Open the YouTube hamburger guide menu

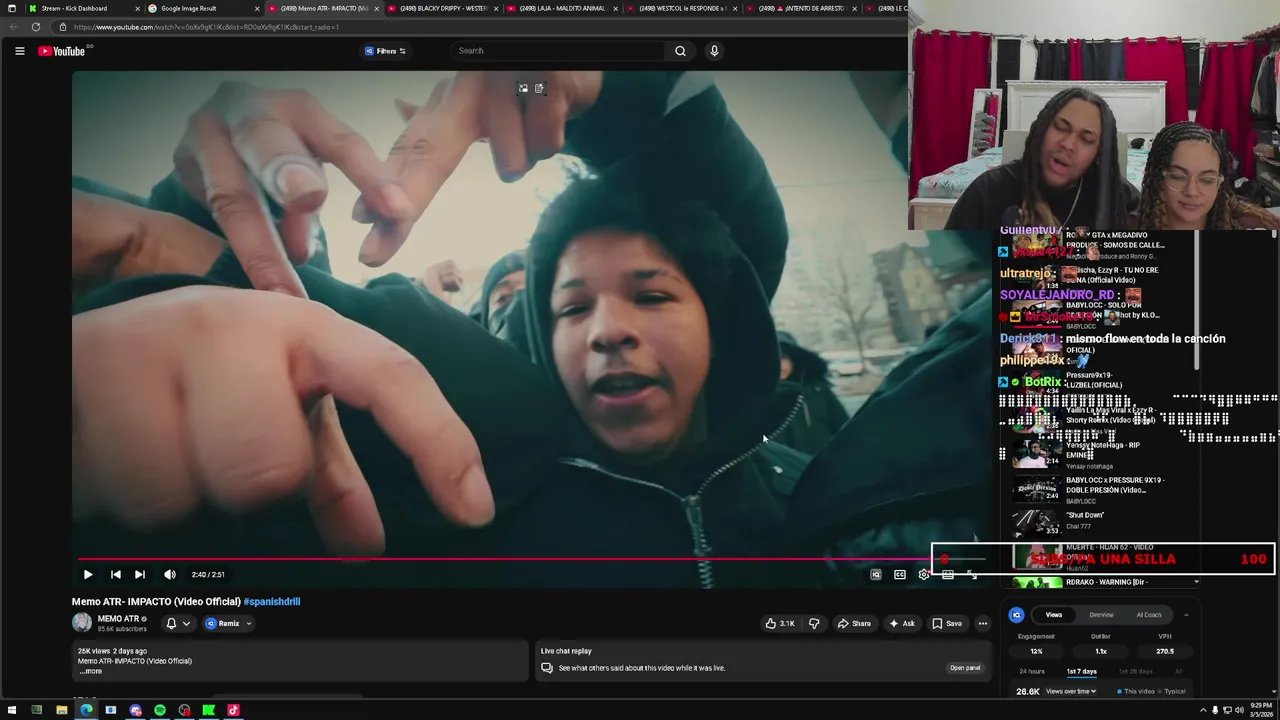pos(19,51)
